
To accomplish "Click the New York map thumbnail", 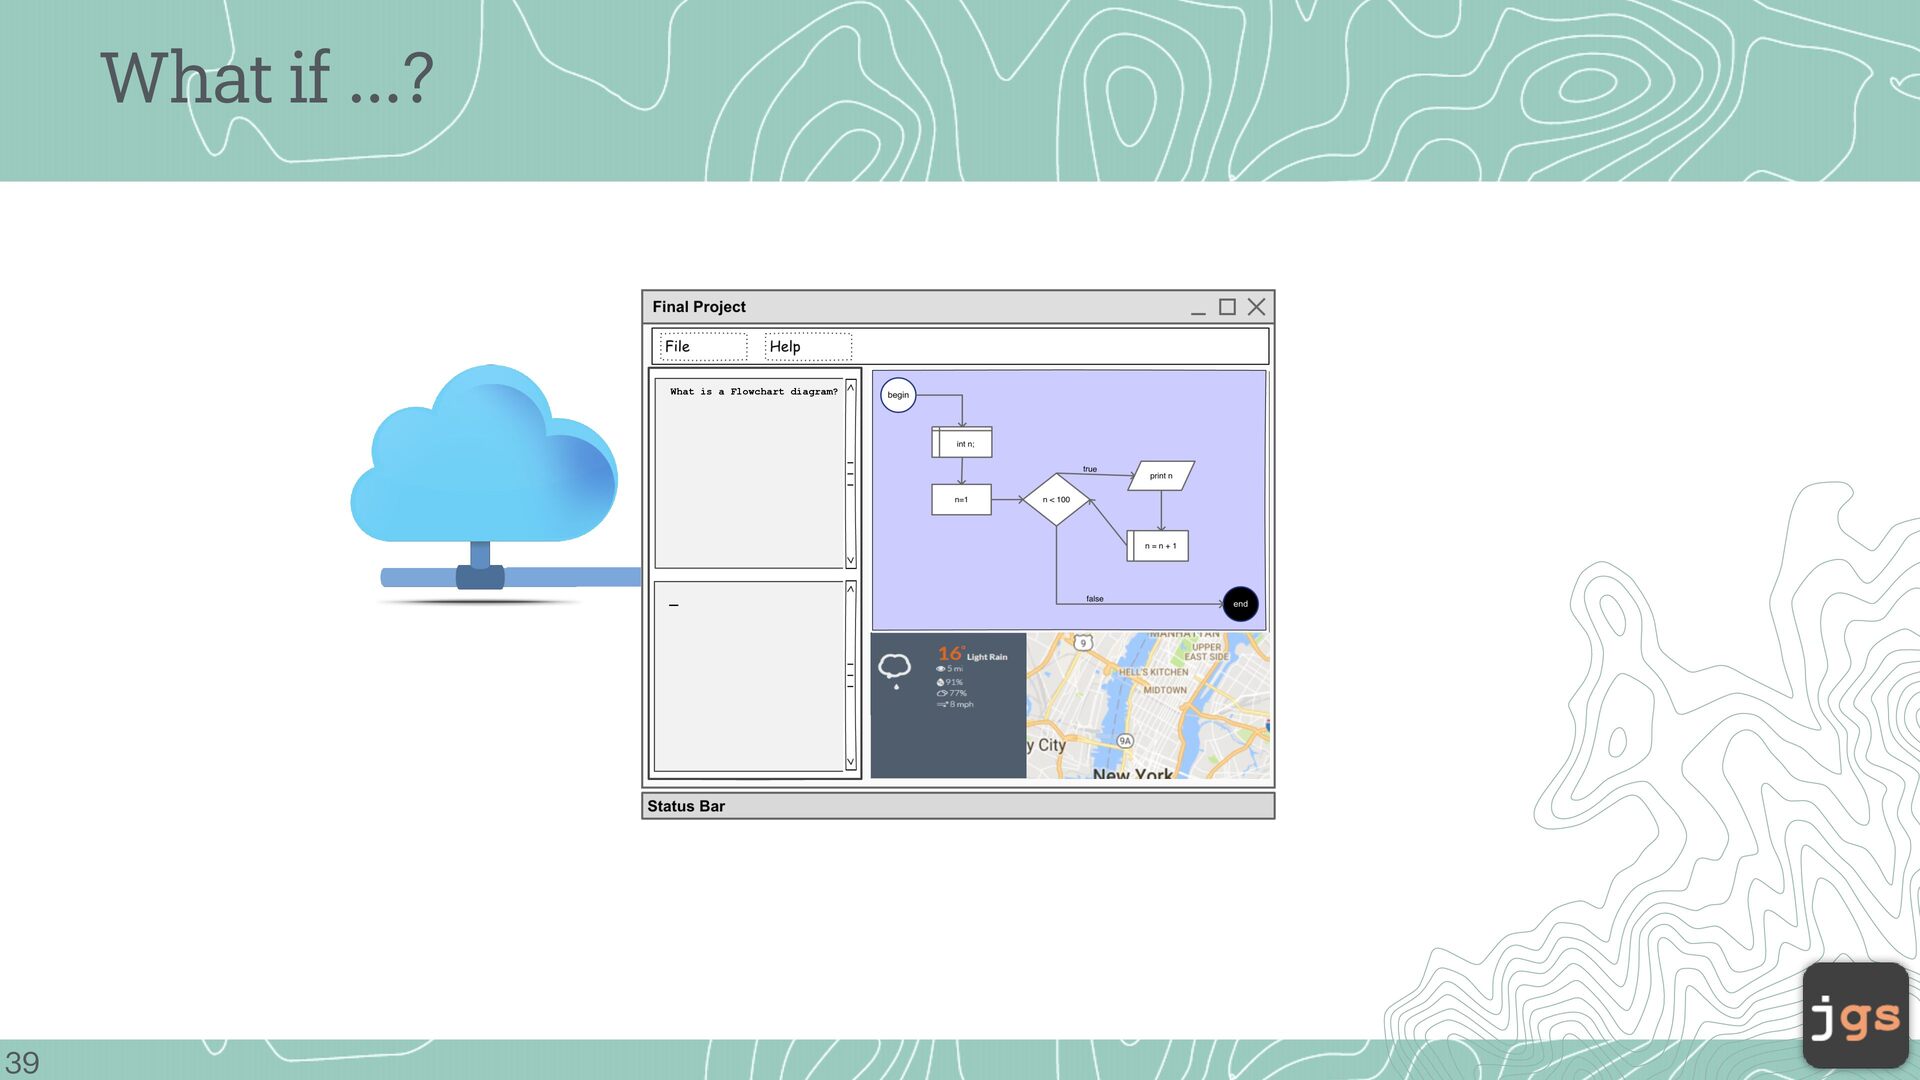I will 1148,706.
